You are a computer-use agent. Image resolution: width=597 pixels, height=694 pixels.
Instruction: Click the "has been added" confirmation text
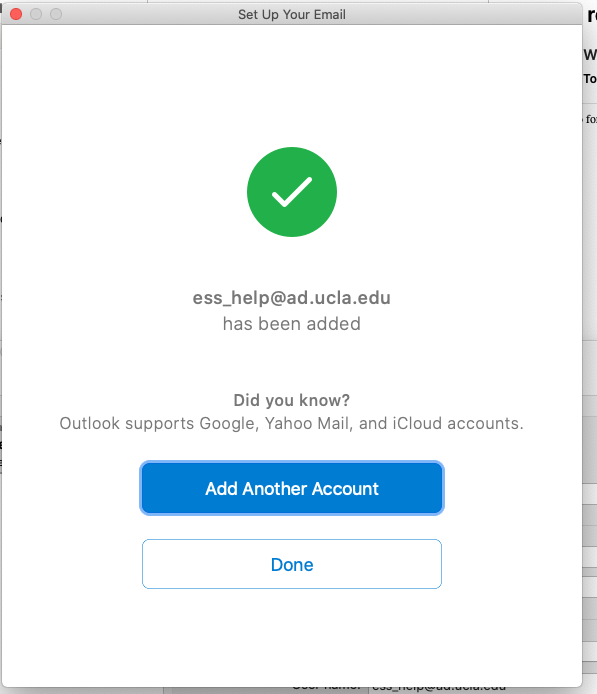pos(292,324)
